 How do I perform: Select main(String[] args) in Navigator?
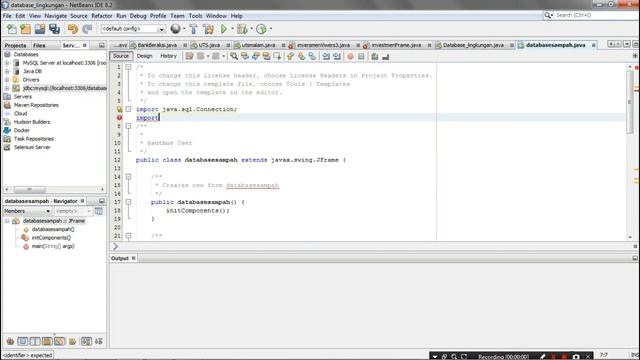tap(53, 246)
